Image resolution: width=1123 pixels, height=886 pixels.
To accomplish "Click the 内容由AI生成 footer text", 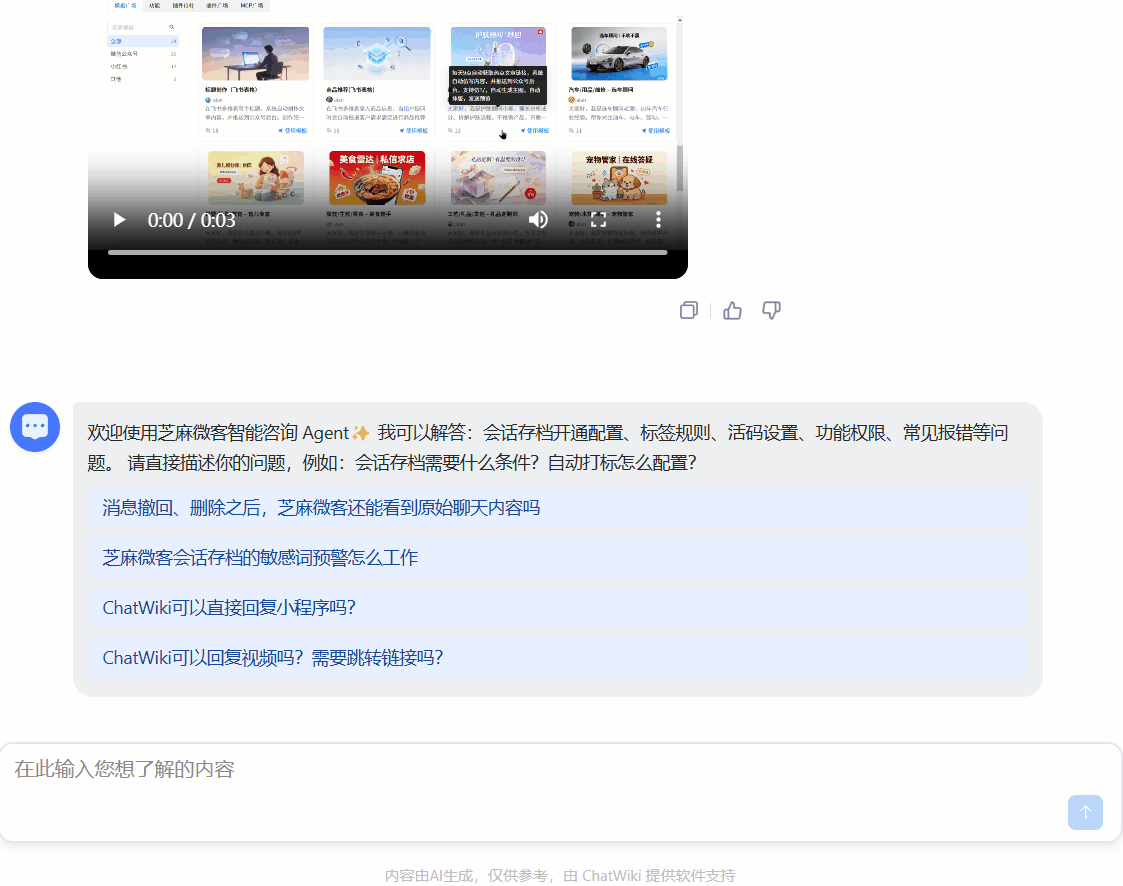I will [x=560, y=875].
